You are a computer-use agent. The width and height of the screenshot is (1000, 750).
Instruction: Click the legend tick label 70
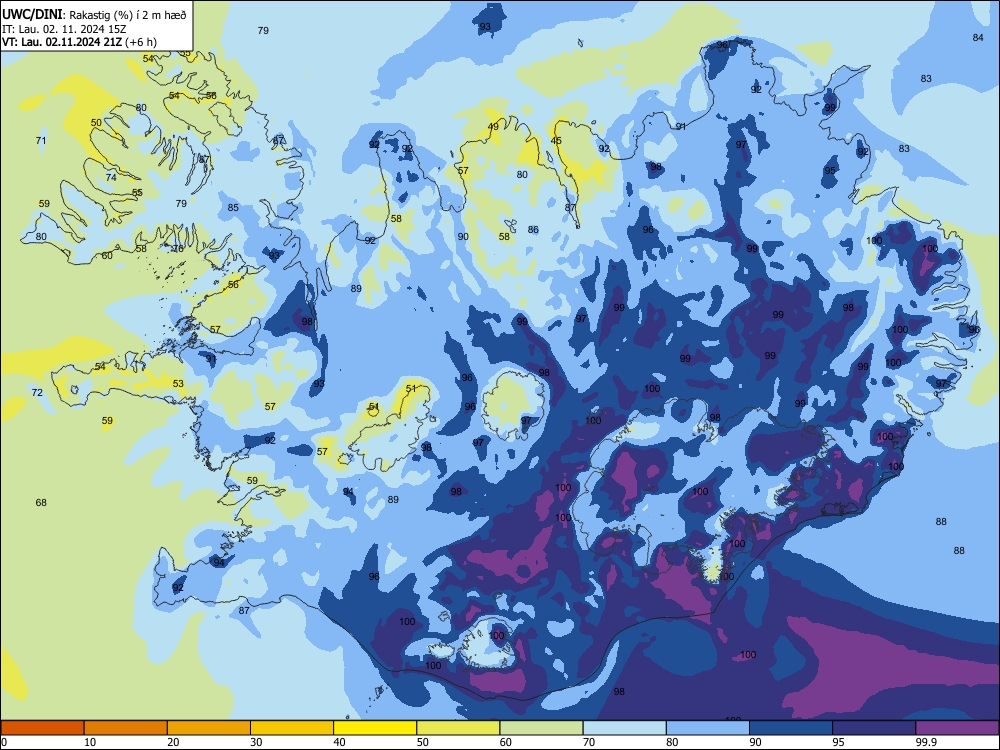click(x=589, y=742)
